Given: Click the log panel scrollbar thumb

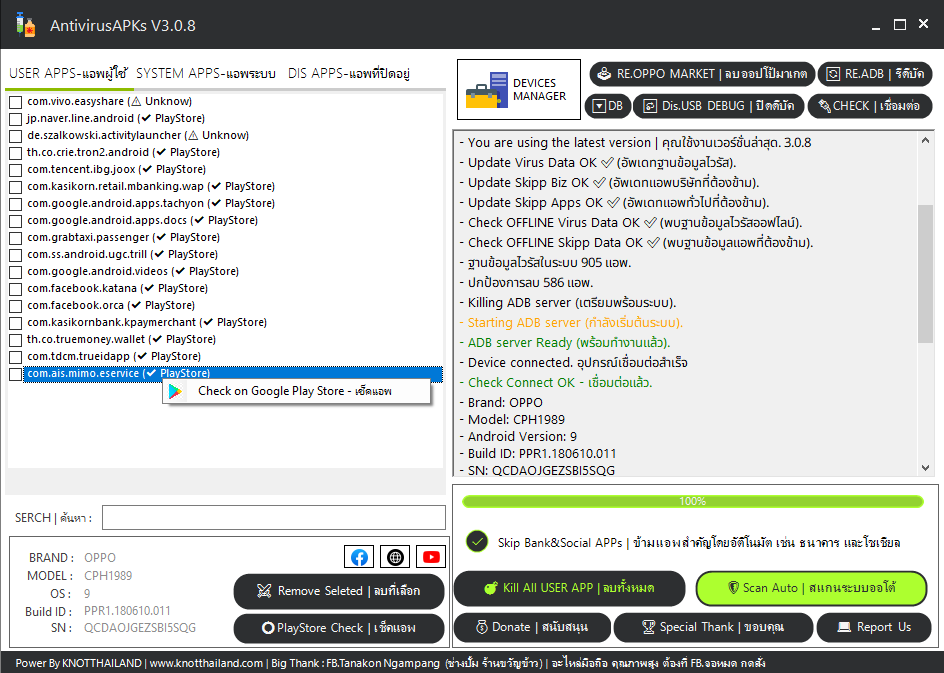Looking at the screenshot, I should click(925, 274).
